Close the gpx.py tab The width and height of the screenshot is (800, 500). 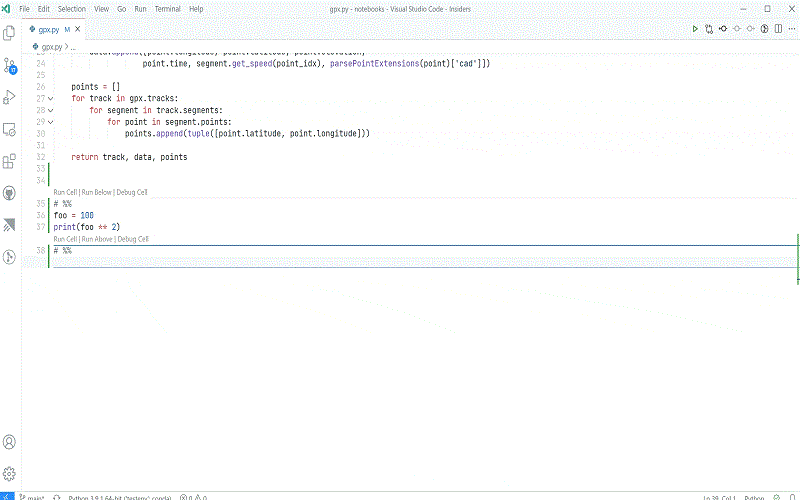click(78, 29)
